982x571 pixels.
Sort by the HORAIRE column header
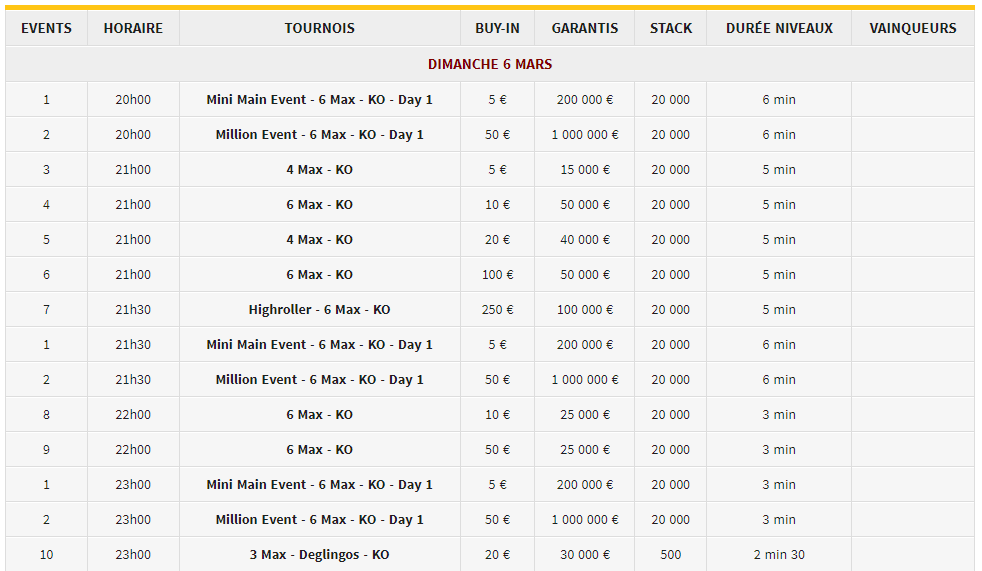coord(133,28)
